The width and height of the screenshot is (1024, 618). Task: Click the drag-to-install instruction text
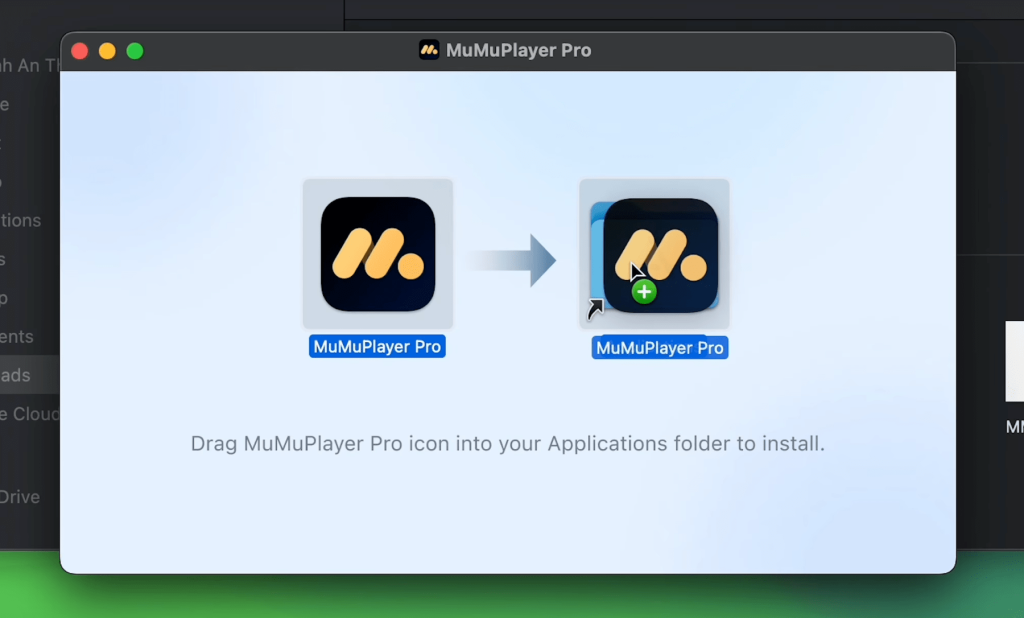[508, 443]
